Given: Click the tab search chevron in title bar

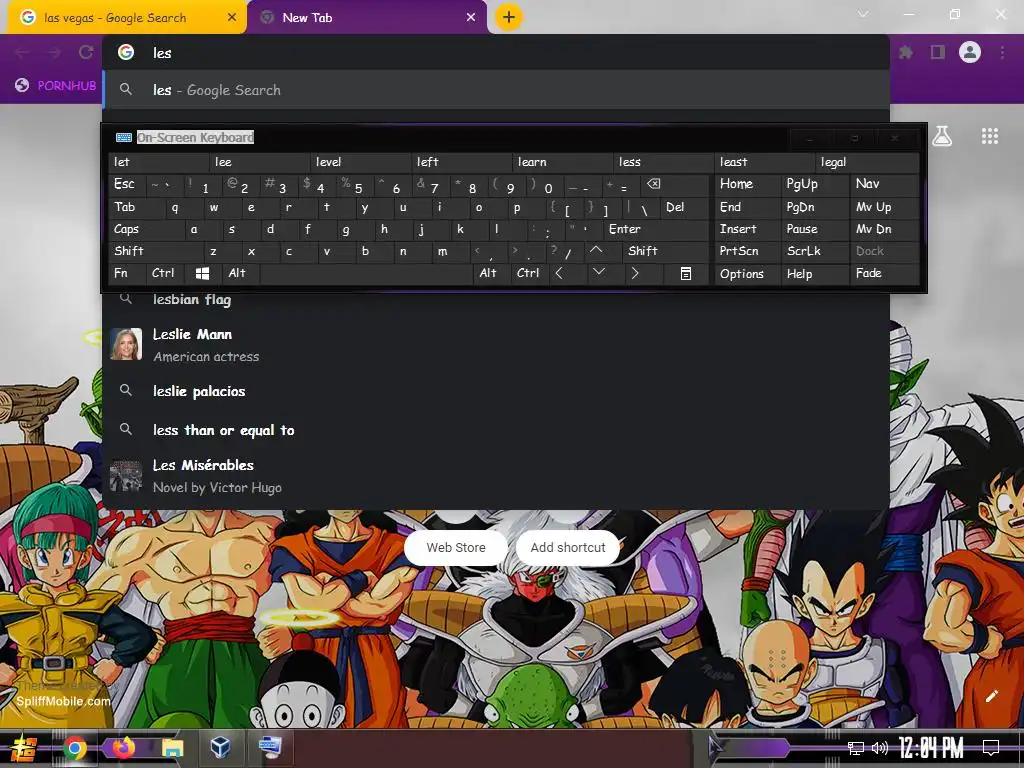Looking at the screenshot, I should 863,14.
